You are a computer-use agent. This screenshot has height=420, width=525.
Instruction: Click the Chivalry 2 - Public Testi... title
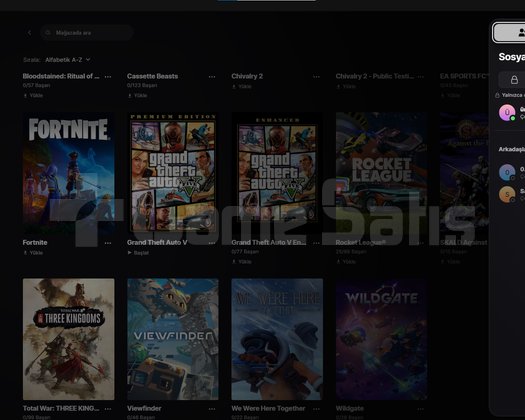click(375, 76)
